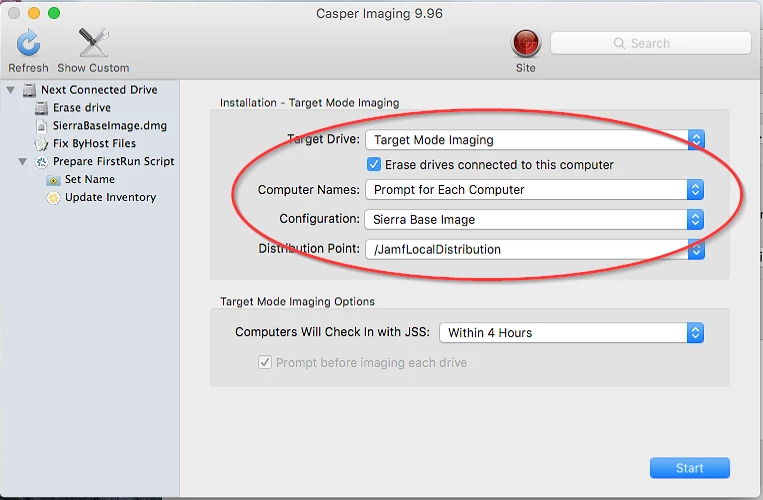Click the Next Connected Drive disk icon

point(30,90)
